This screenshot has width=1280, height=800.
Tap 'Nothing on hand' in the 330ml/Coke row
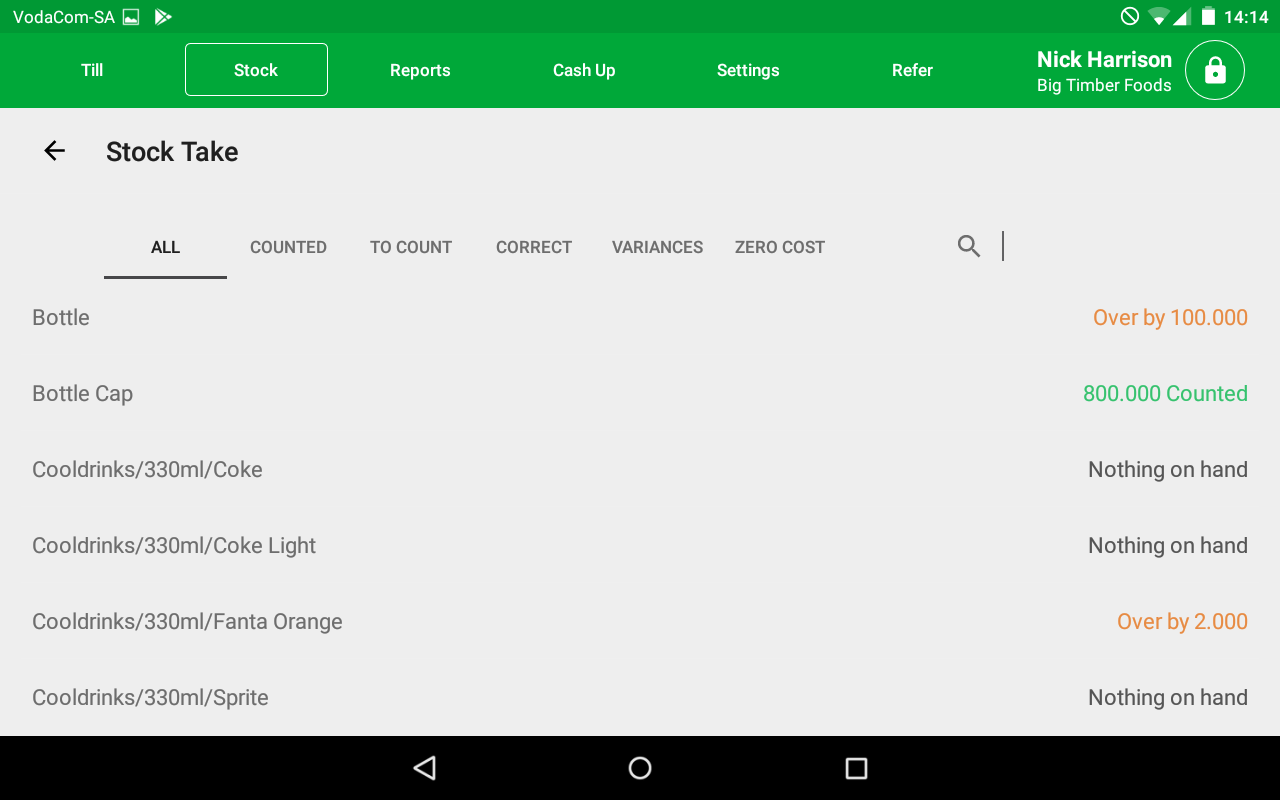1168,470
